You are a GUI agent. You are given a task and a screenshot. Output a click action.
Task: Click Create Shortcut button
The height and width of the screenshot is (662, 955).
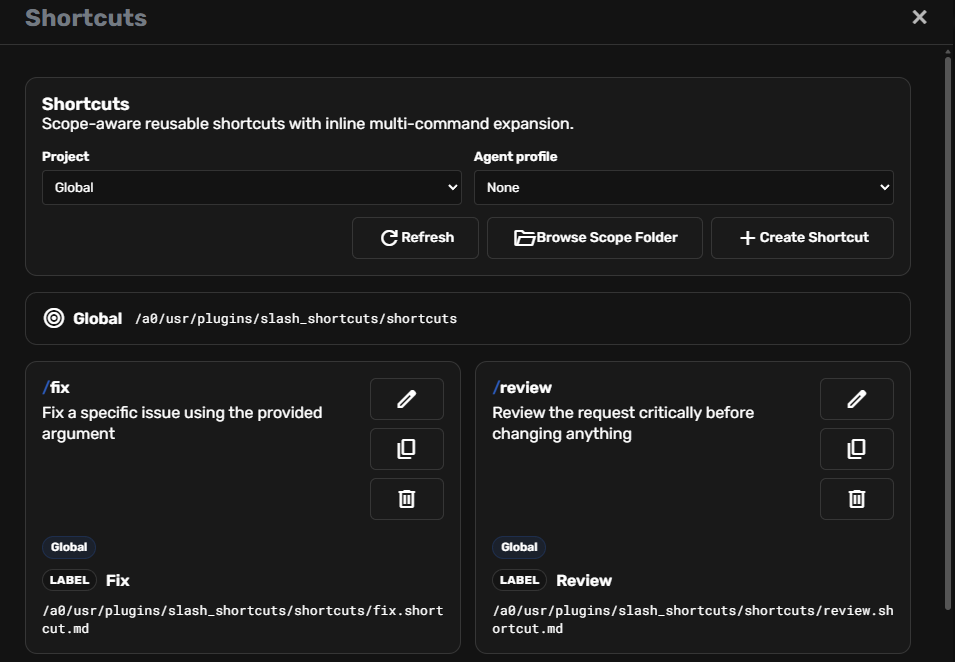[802, 238]
